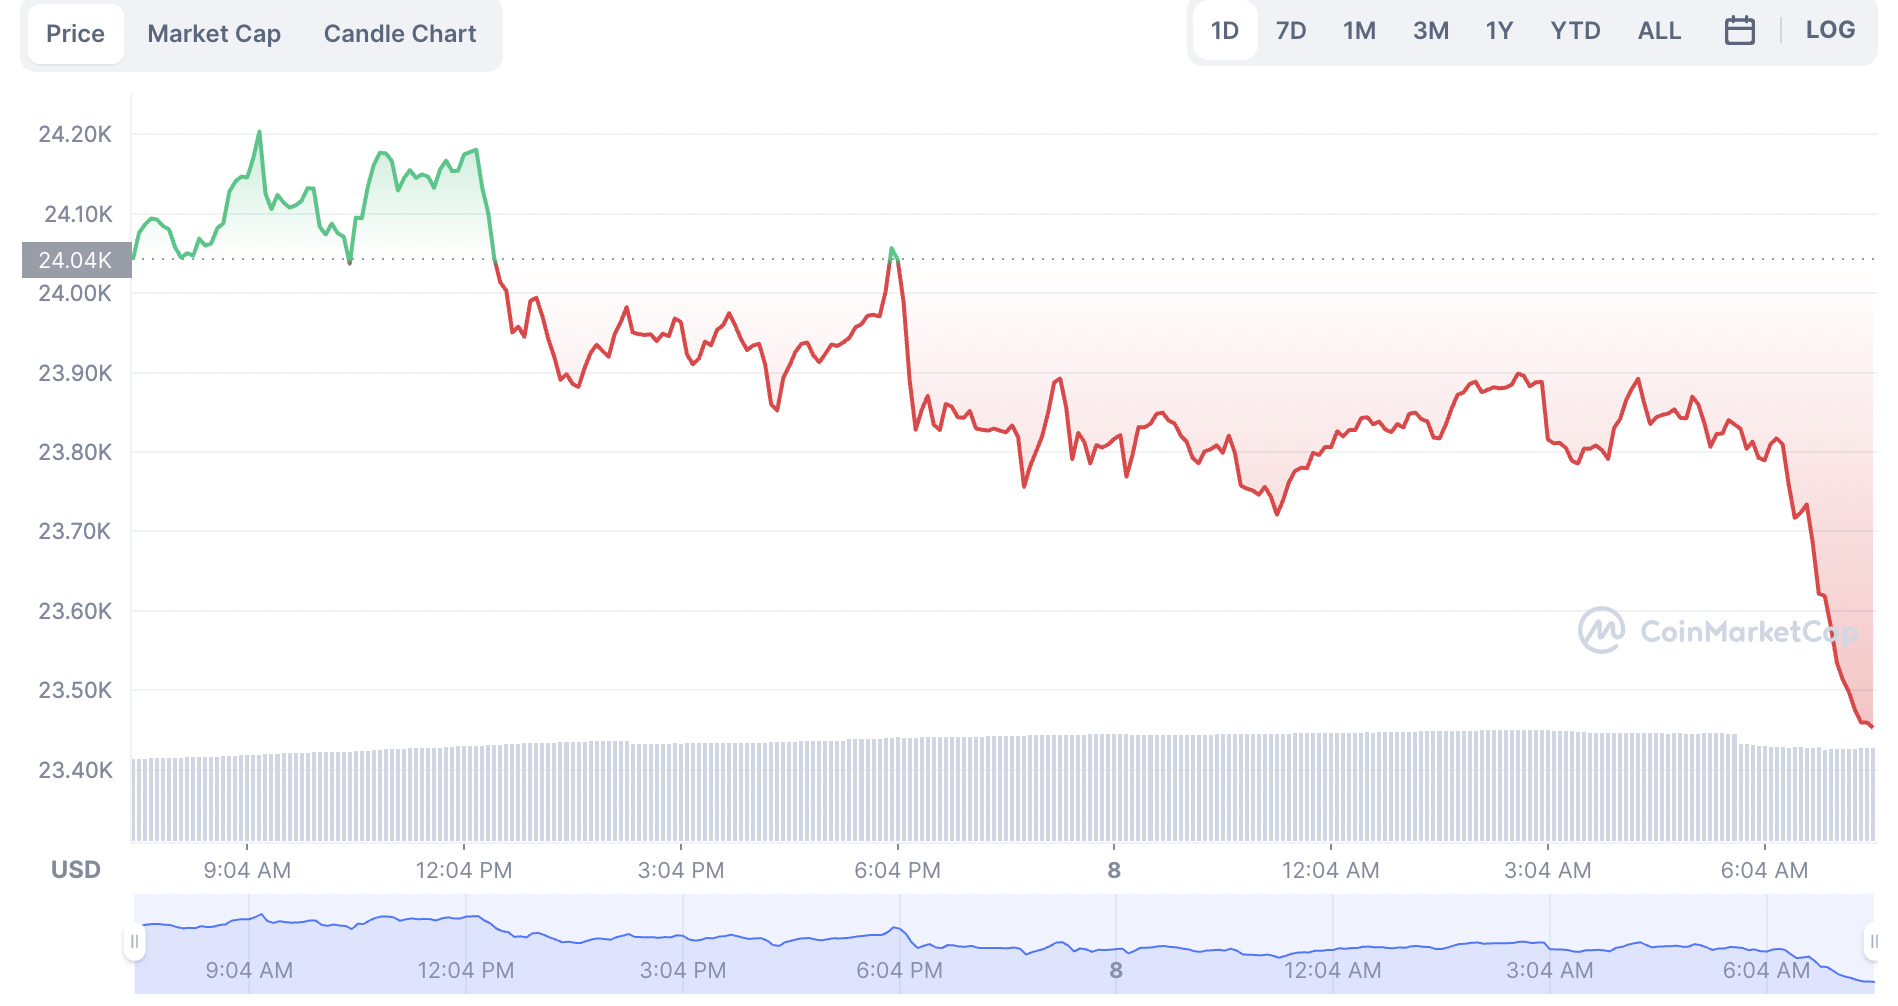
Task: Display ALL time price history
Action: (x=1659, y=31)
